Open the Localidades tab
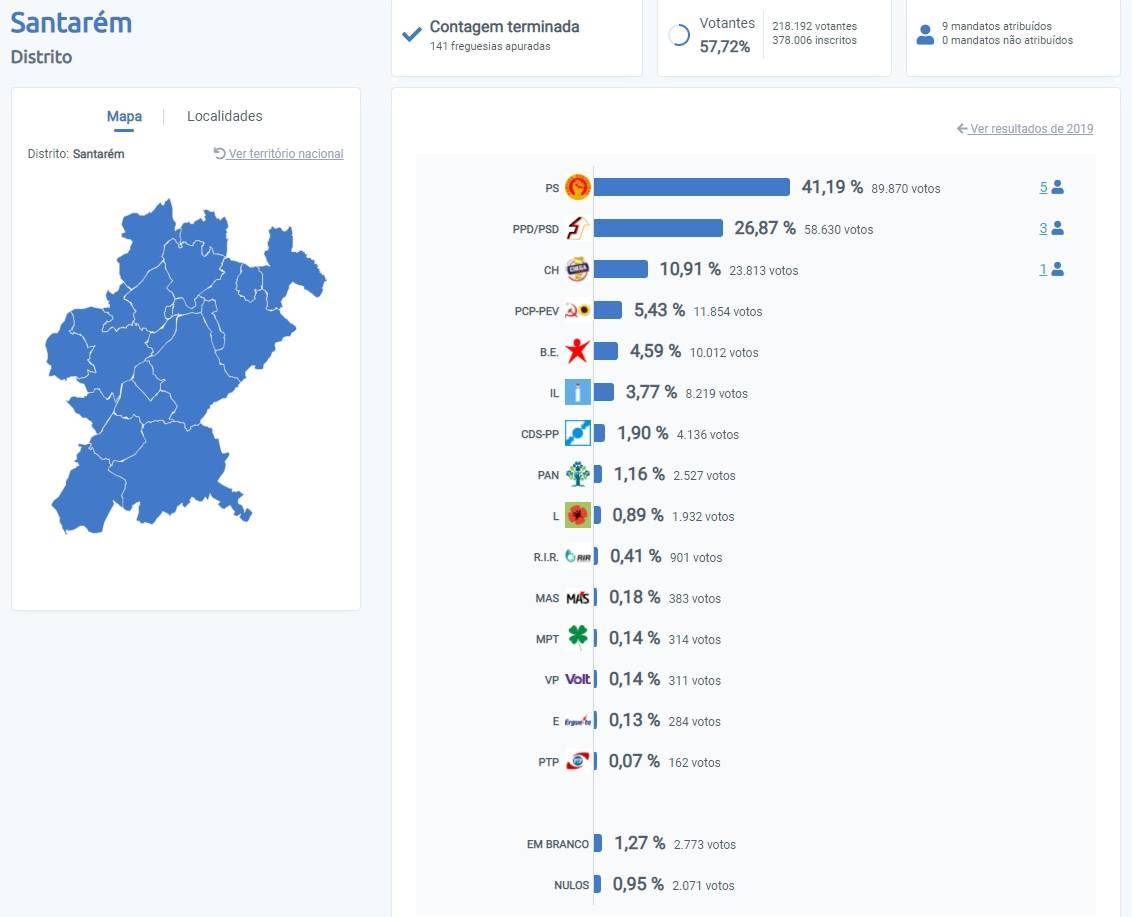 (225, 116)
